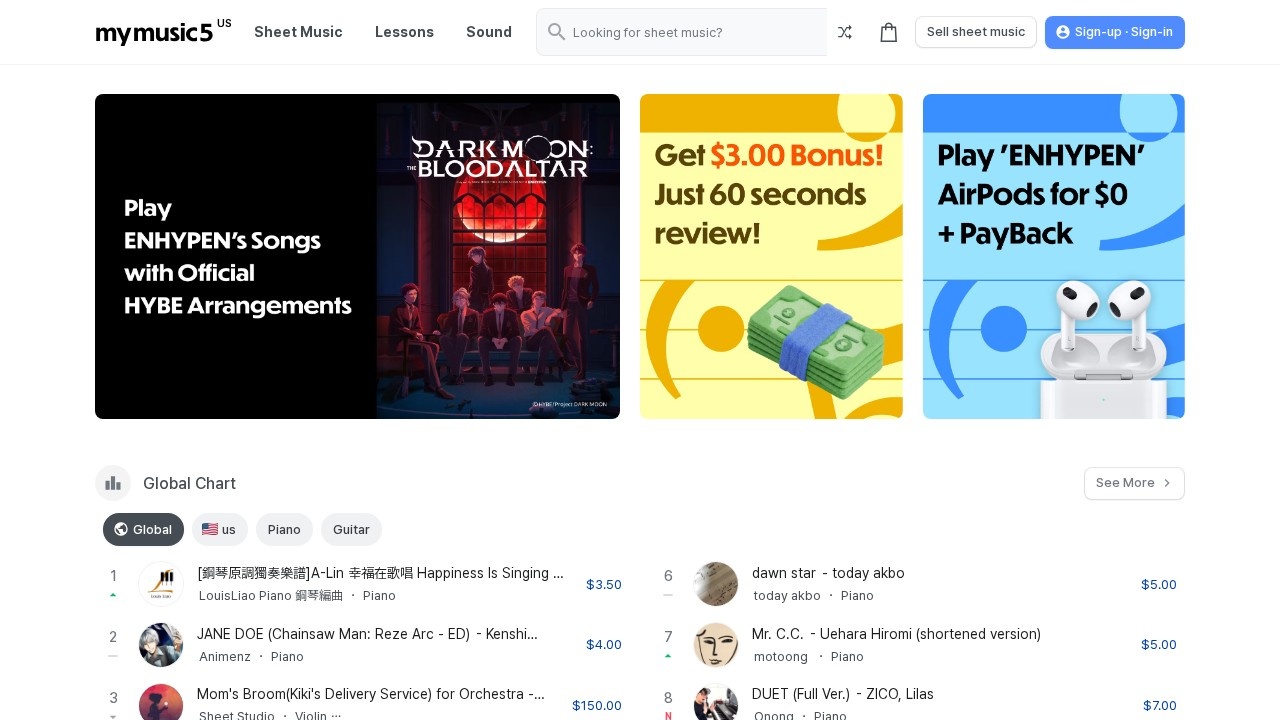Open the Lessons menu

[x=404, y=32]
